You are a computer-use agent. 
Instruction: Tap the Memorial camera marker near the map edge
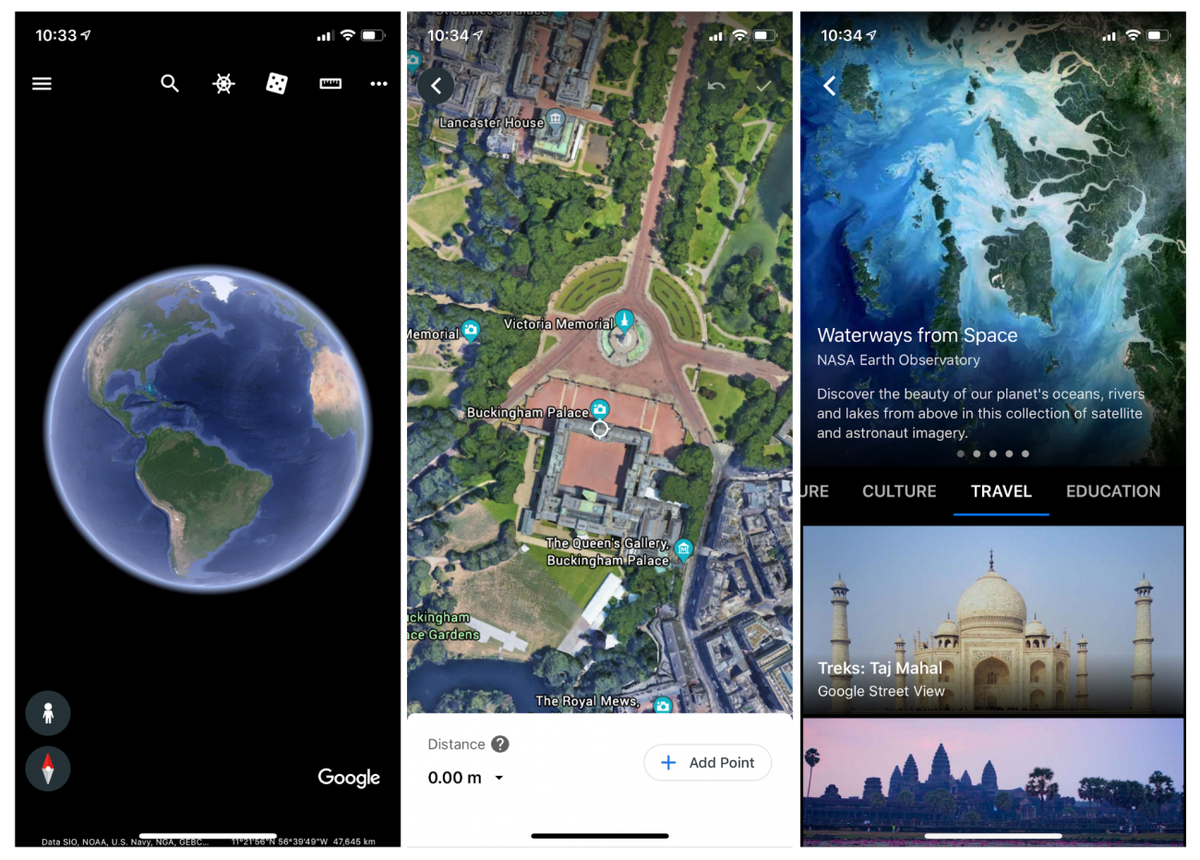pyautogui.click(x=470, y=330)
